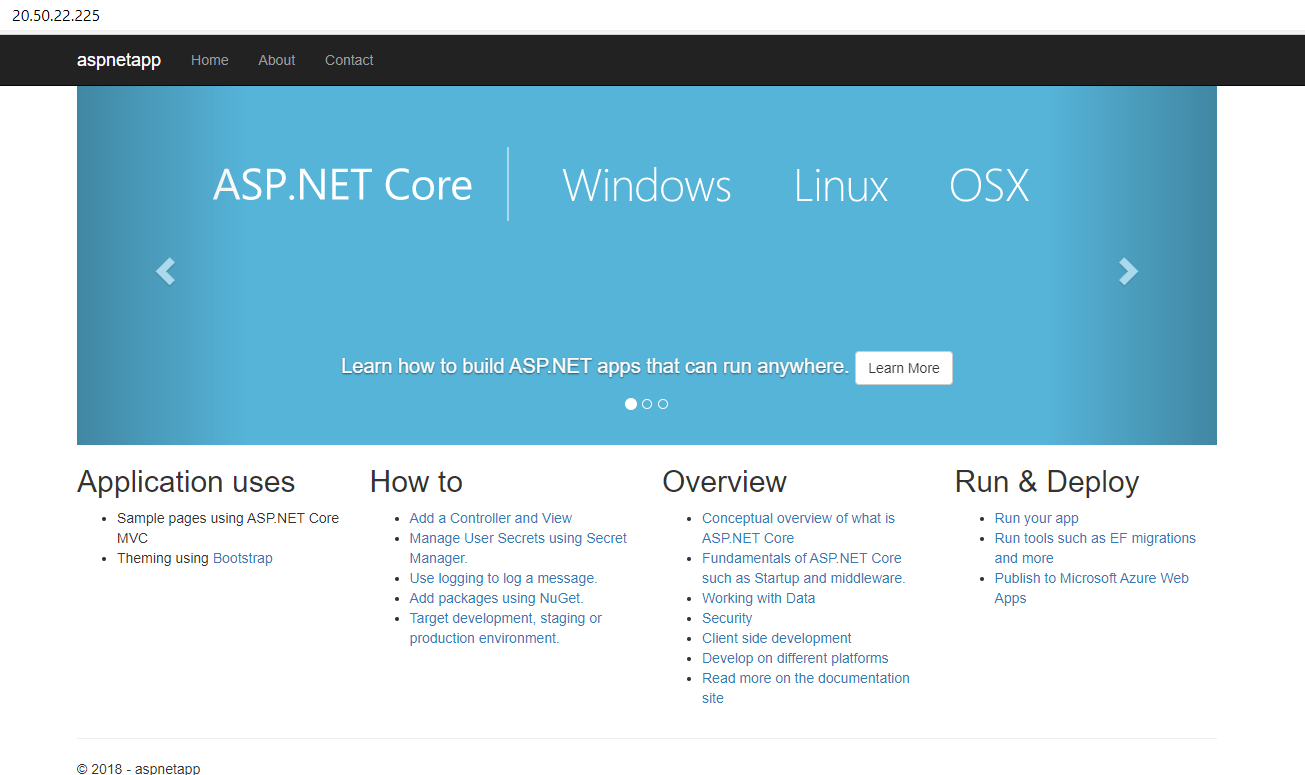Open Publish to Microsoft Azure Web Apps link
The width and height of the screenshot is (1305, 775).
click(1092, 588)
